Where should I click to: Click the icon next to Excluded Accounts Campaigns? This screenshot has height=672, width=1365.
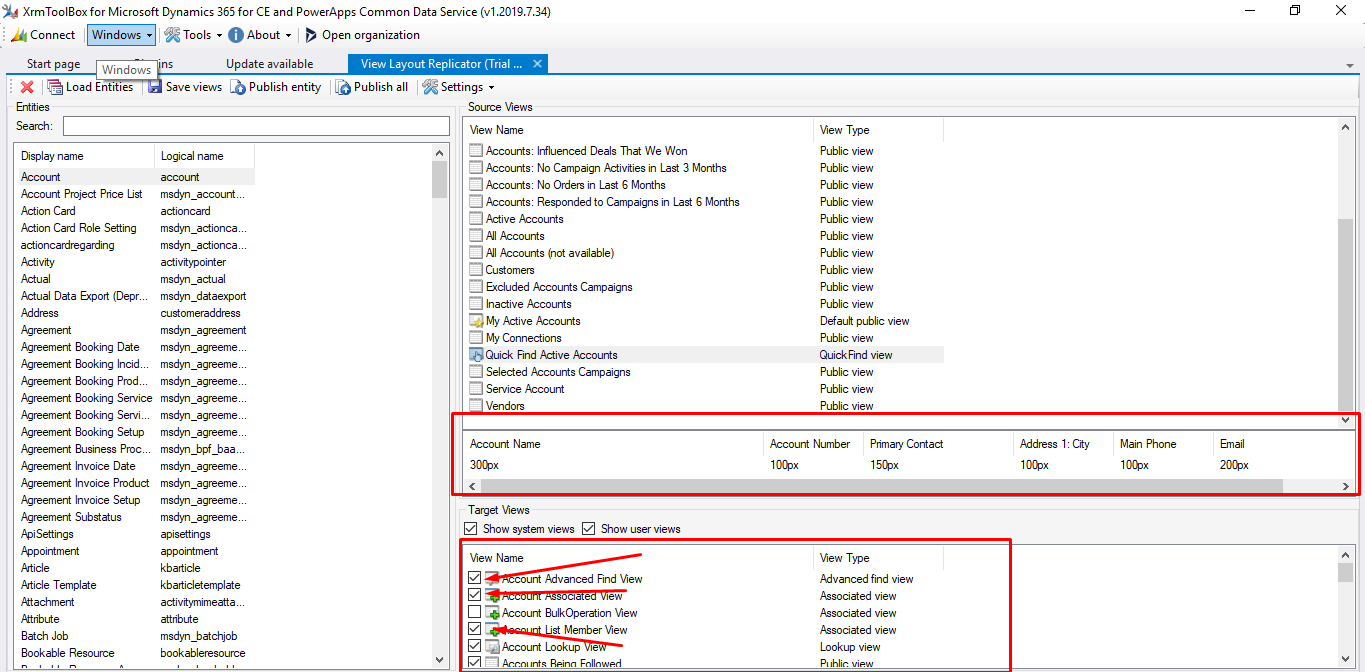pos(476,287)
